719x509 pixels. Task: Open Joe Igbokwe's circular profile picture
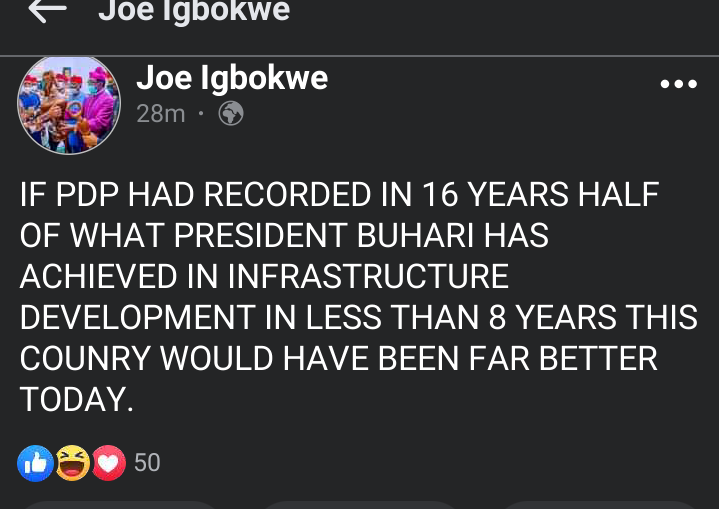click(x=69, y=105)
